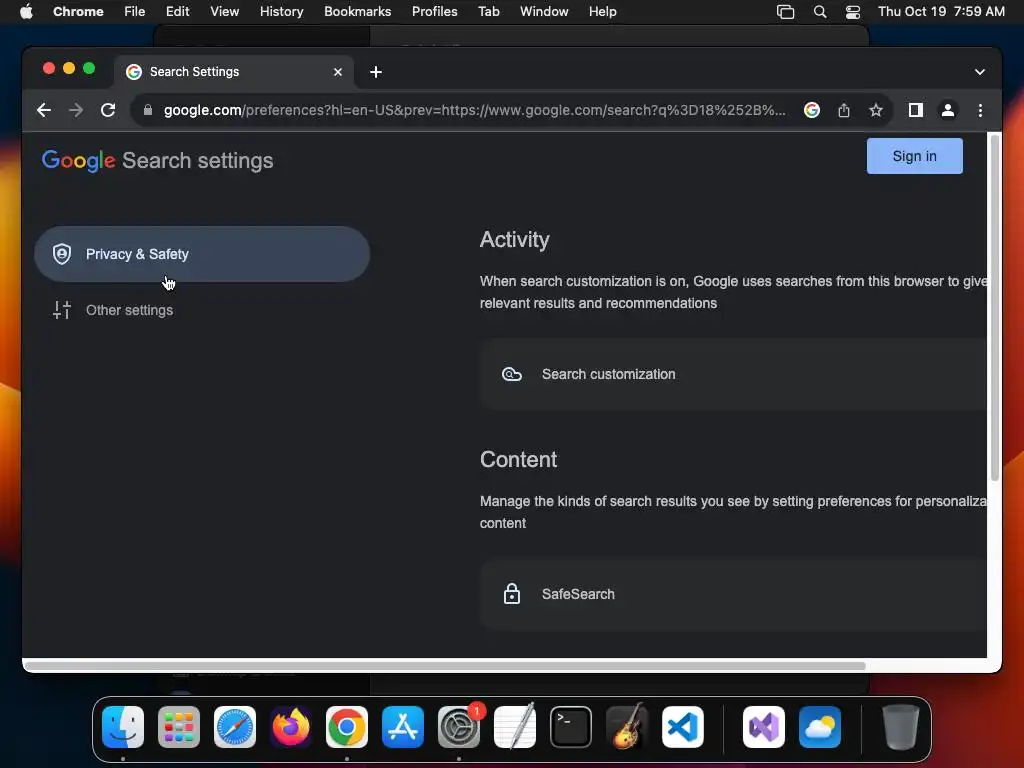Image resolution: width=1024 pixels, height=768 pixels.
Task: Open Finder from the Dock
Action: (x=123, y=727)
